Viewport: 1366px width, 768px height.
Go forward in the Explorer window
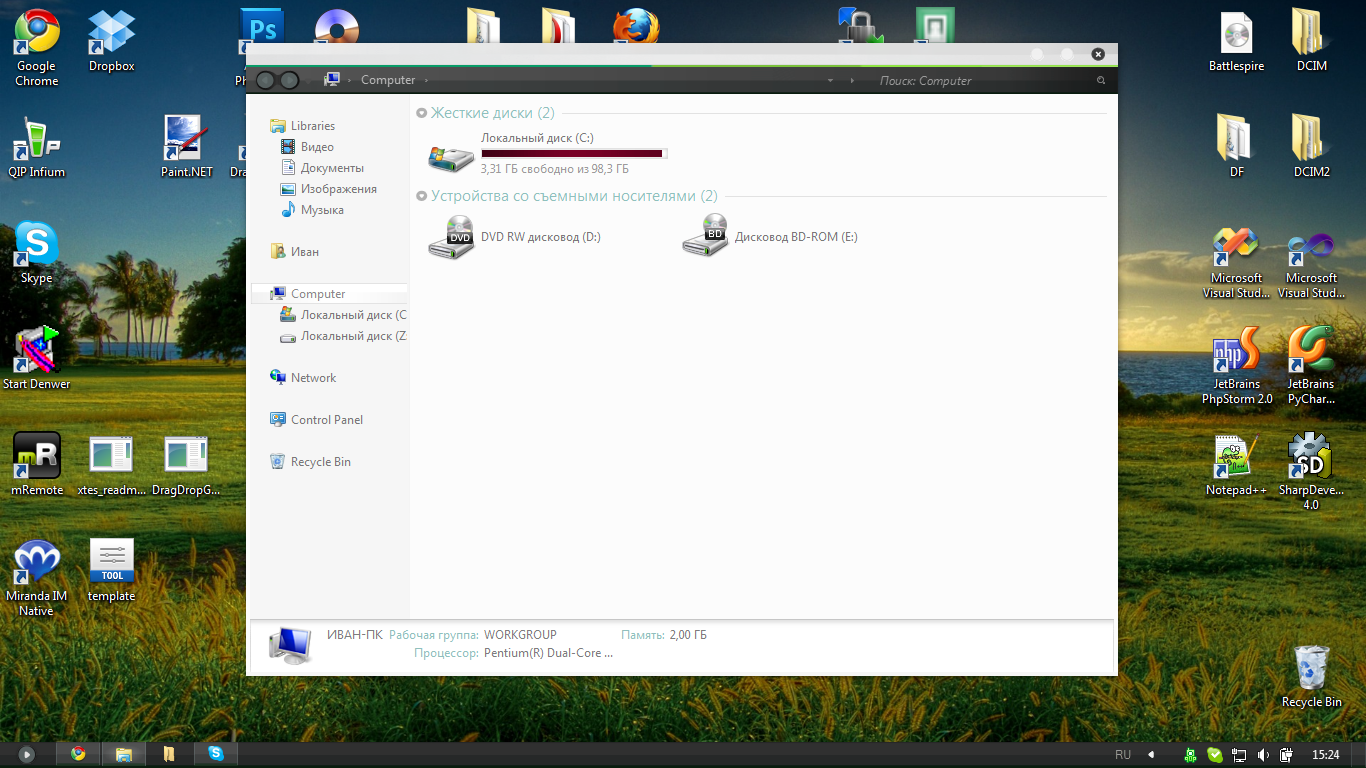pos(289,80)
